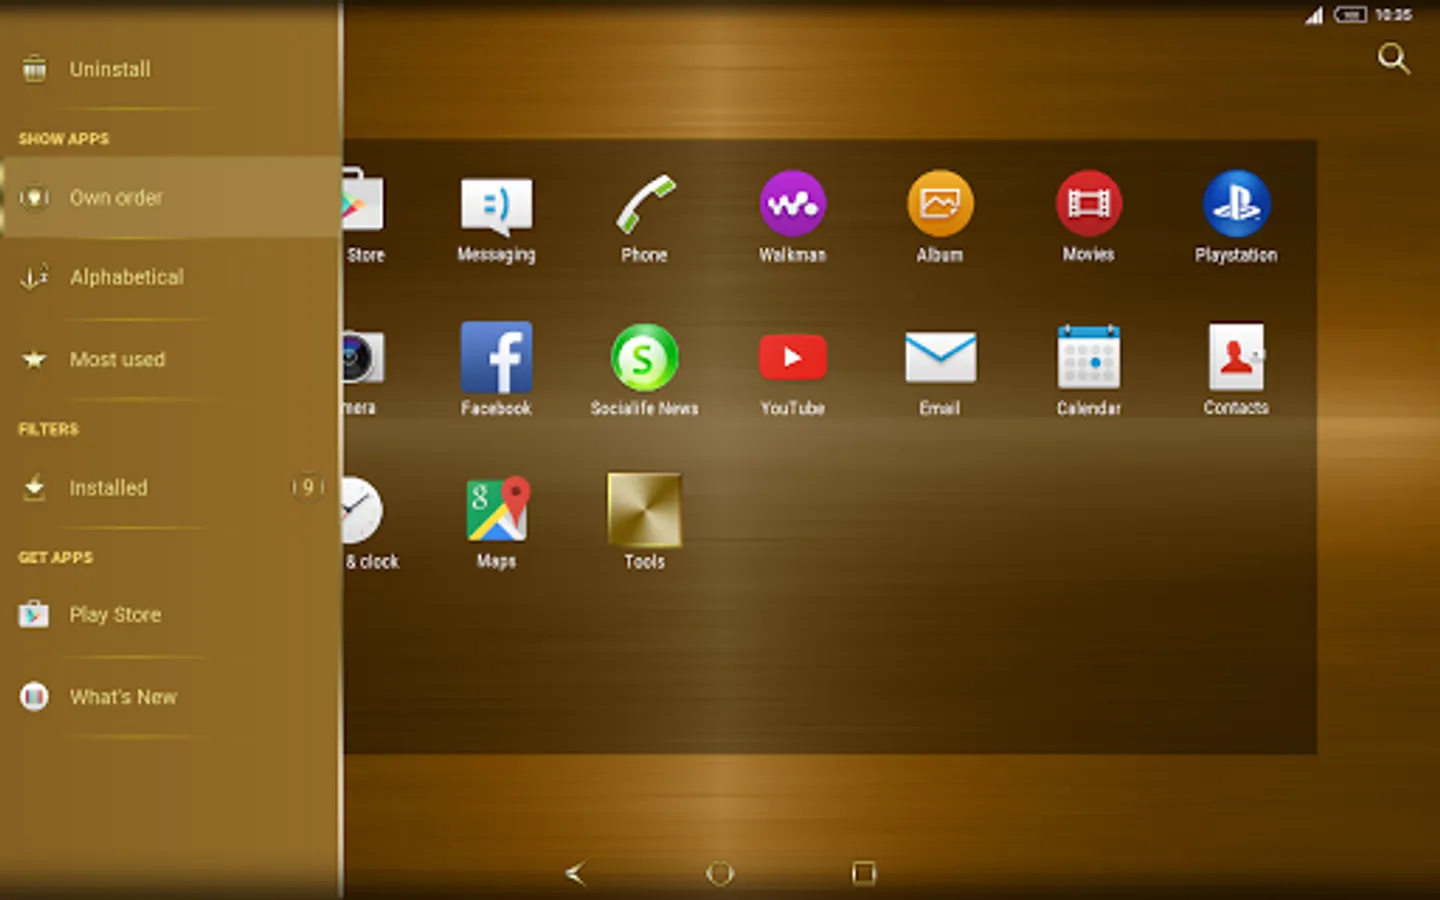Sort apps by Own order
The width and height of the screenshot is (1440, 900).
coord(171,197)
